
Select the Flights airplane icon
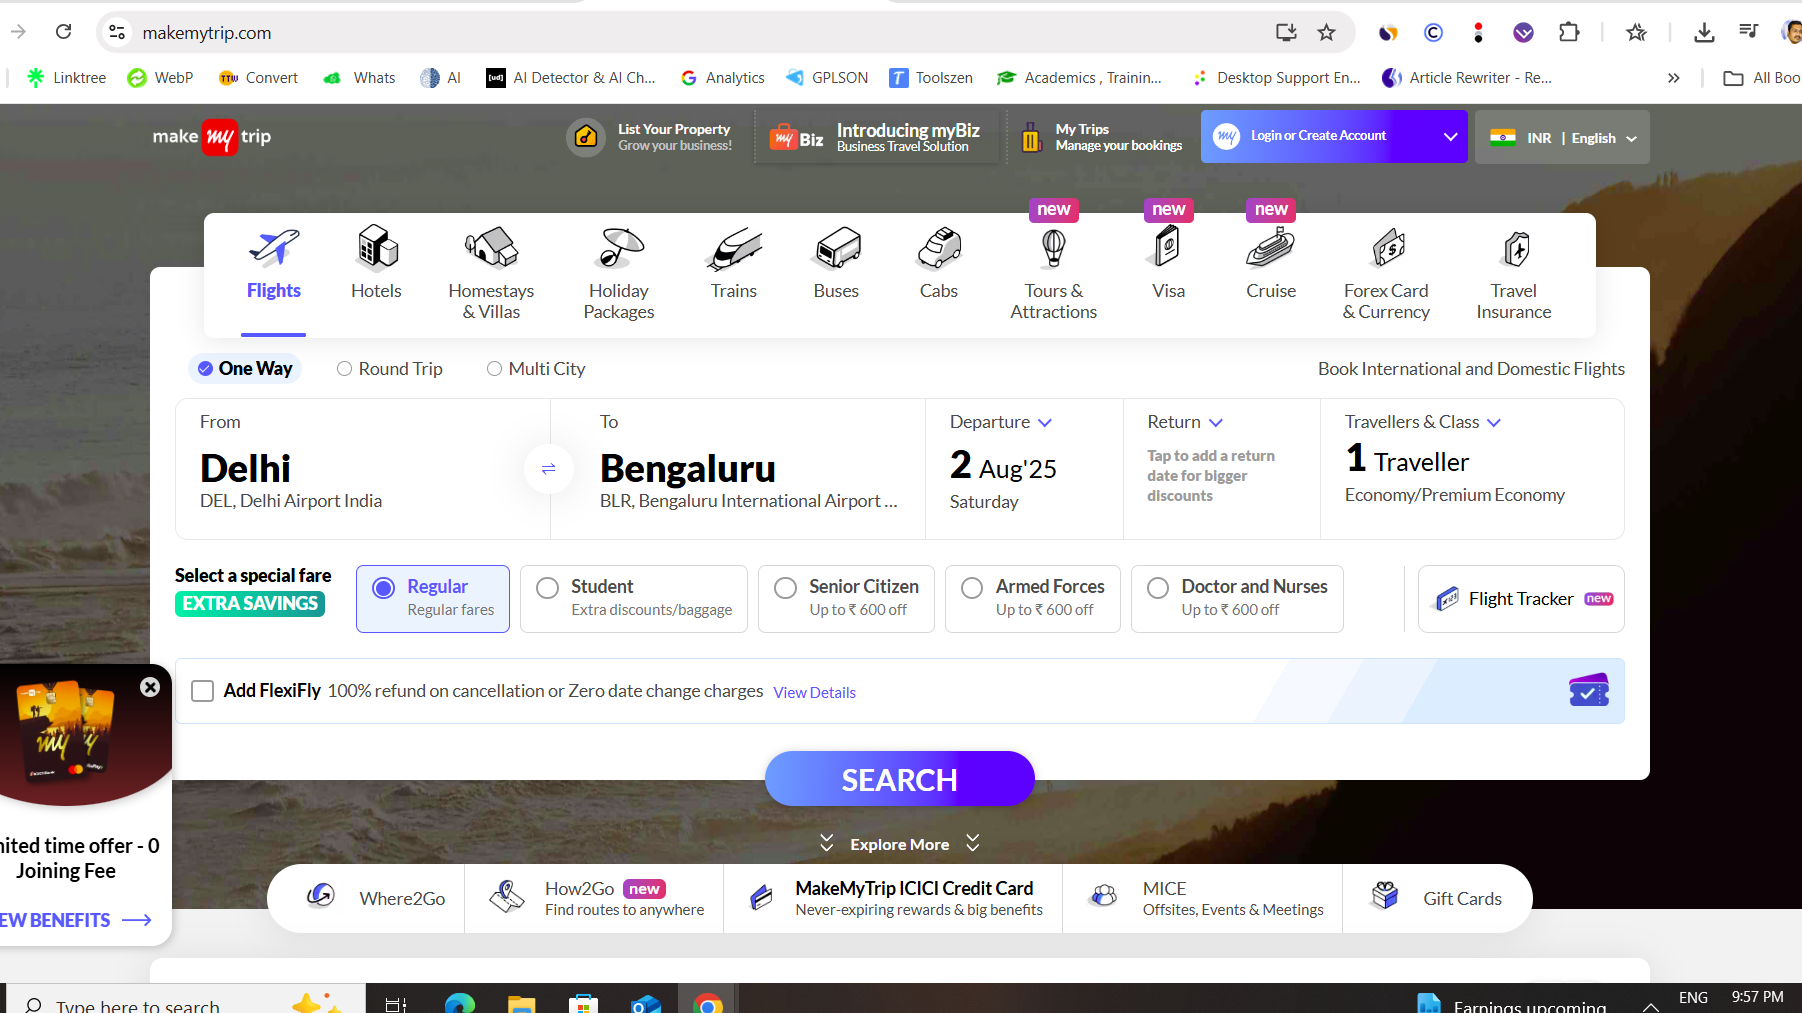(x=274, y=248)
